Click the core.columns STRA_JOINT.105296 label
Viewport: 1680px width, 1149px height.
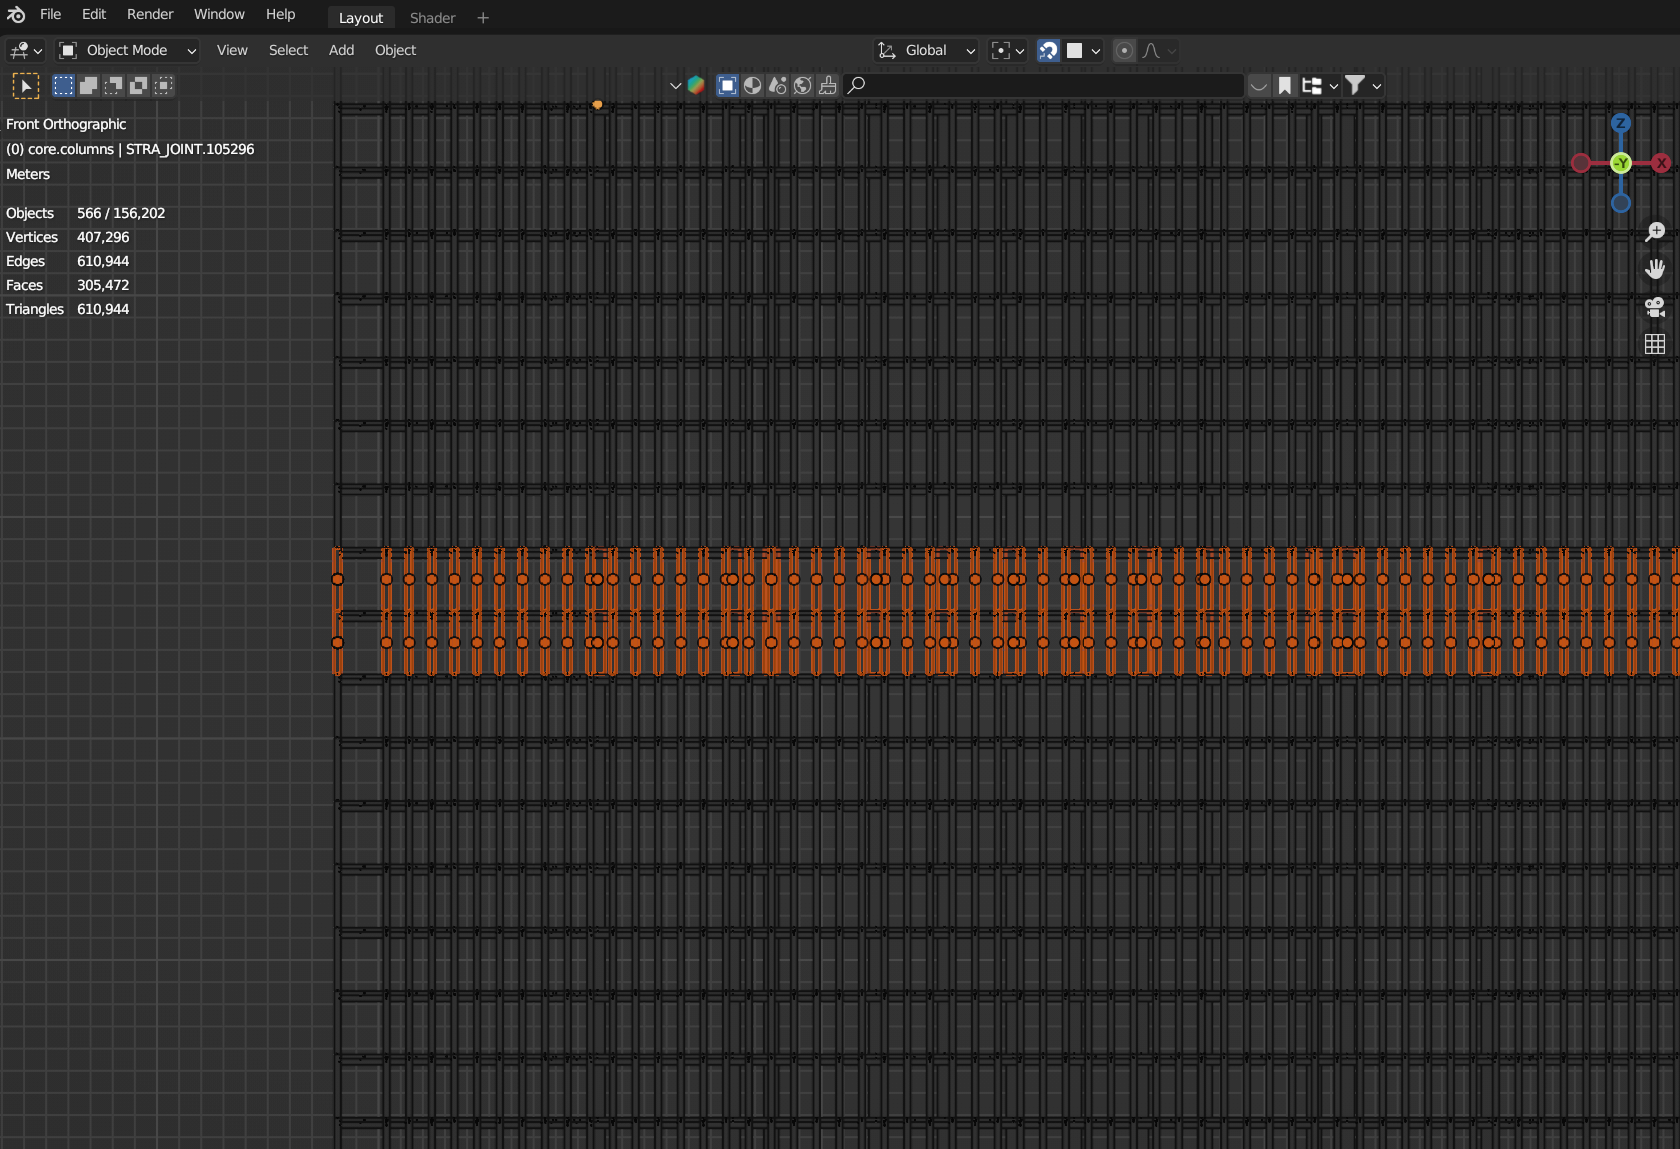130,149
